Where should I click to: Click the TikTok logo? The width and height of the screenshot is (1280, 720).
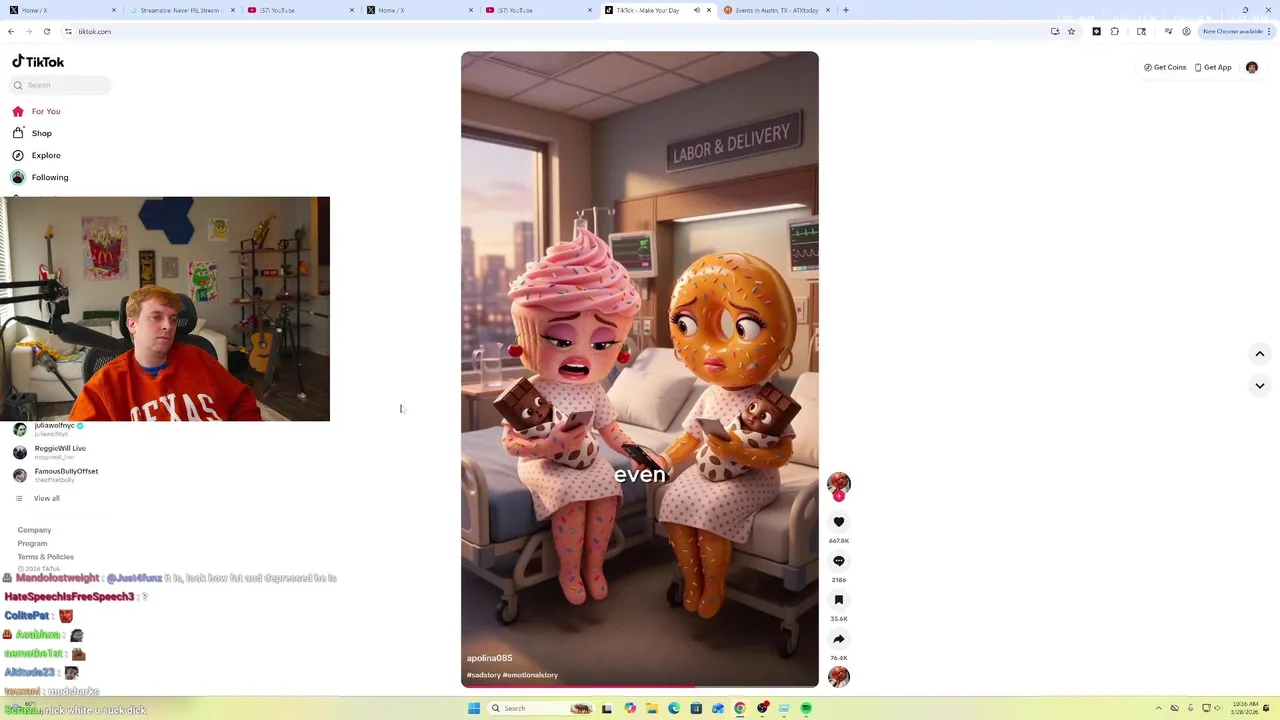click(x=38, y=61)
